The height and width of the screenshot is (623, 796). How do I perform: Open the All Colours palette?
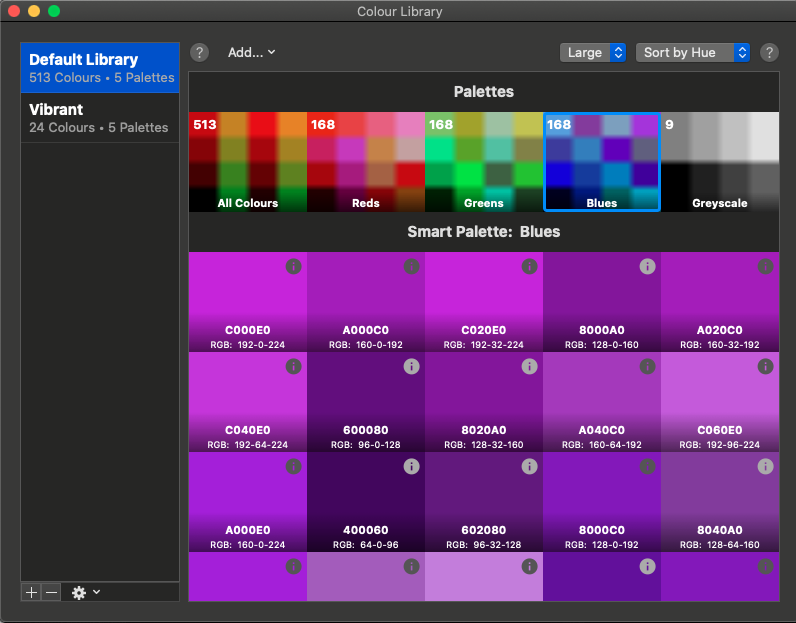(248, 162)
